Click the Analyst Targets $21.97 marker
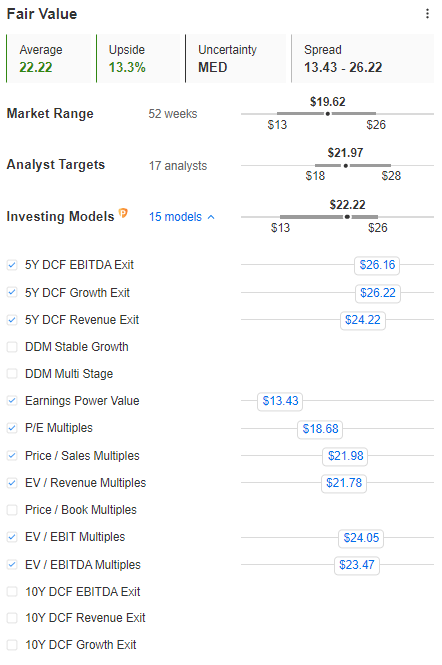442x665 pixels. point(346,165)
